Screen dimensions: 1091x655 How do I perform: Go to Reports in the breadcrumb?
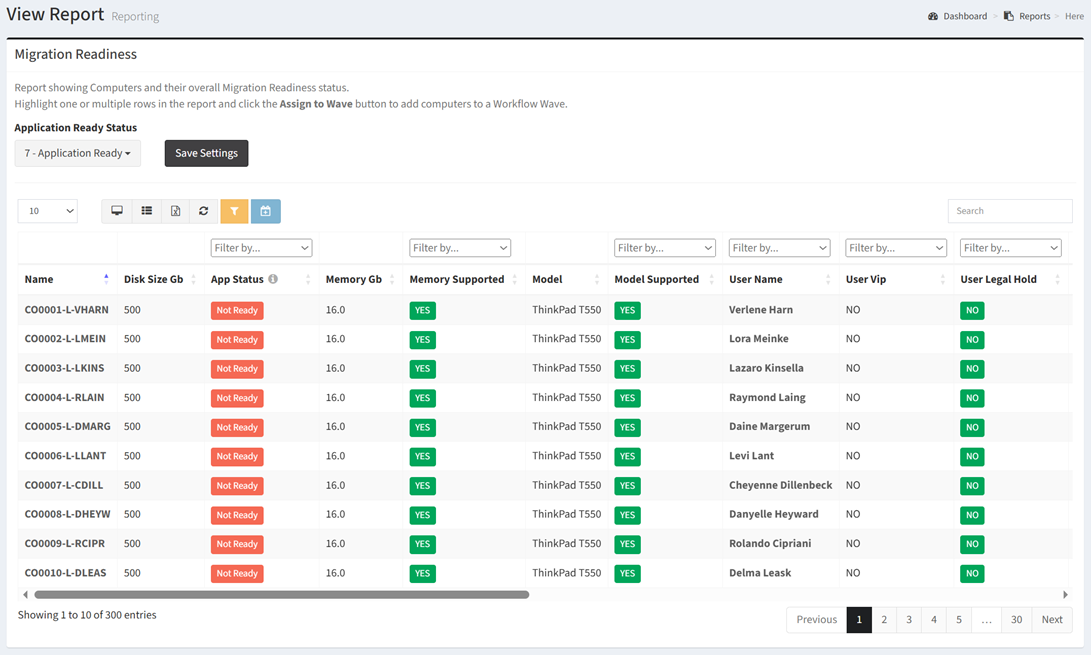pyautogui.click(x=1033, y=16)
